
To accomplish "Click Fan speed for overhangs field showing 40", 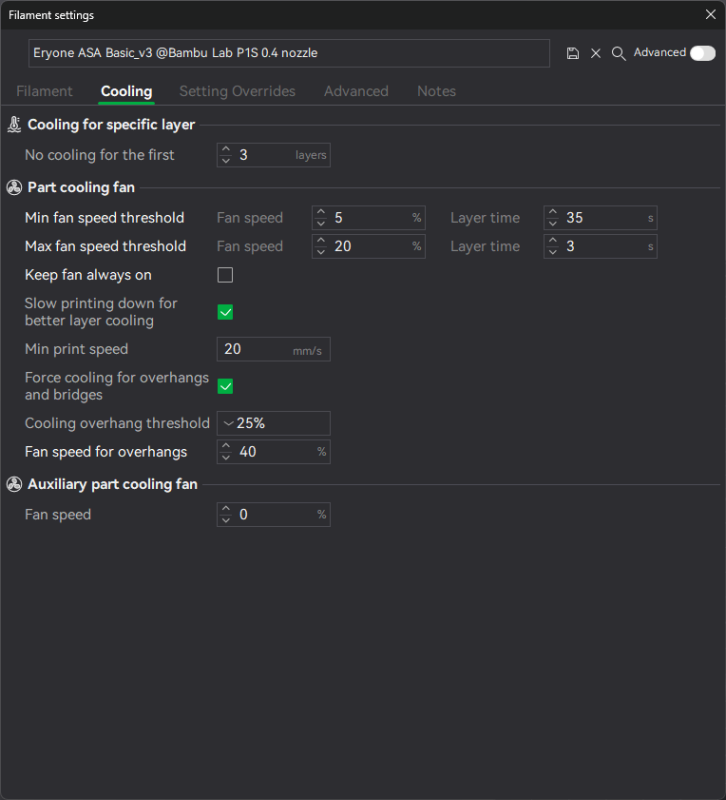I will [273, 452].
